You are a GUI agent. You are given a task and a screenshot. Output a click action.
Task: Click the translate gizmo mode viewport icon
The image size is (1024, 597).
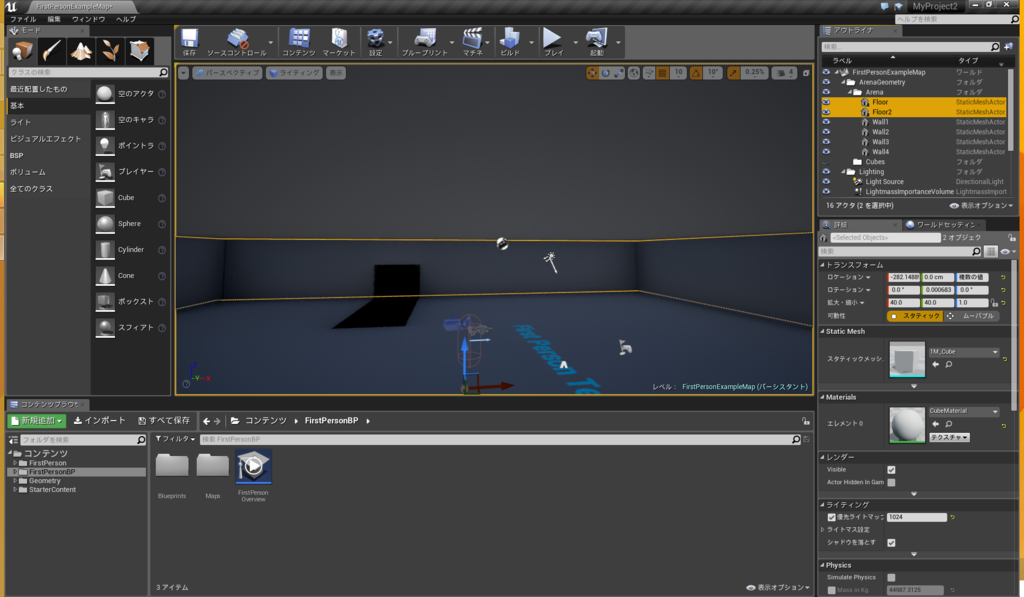[592, 73]
